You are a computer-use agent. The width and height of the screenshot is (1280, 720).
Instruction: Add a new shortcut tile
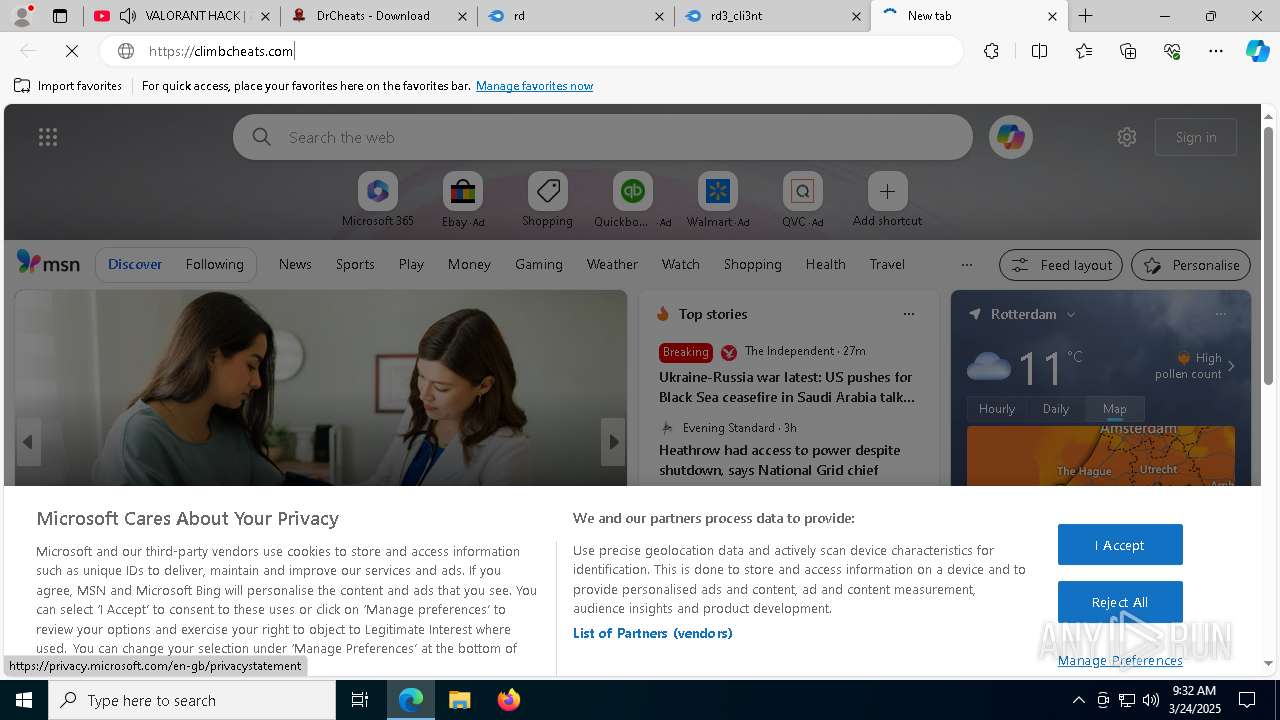click(887, 200)
